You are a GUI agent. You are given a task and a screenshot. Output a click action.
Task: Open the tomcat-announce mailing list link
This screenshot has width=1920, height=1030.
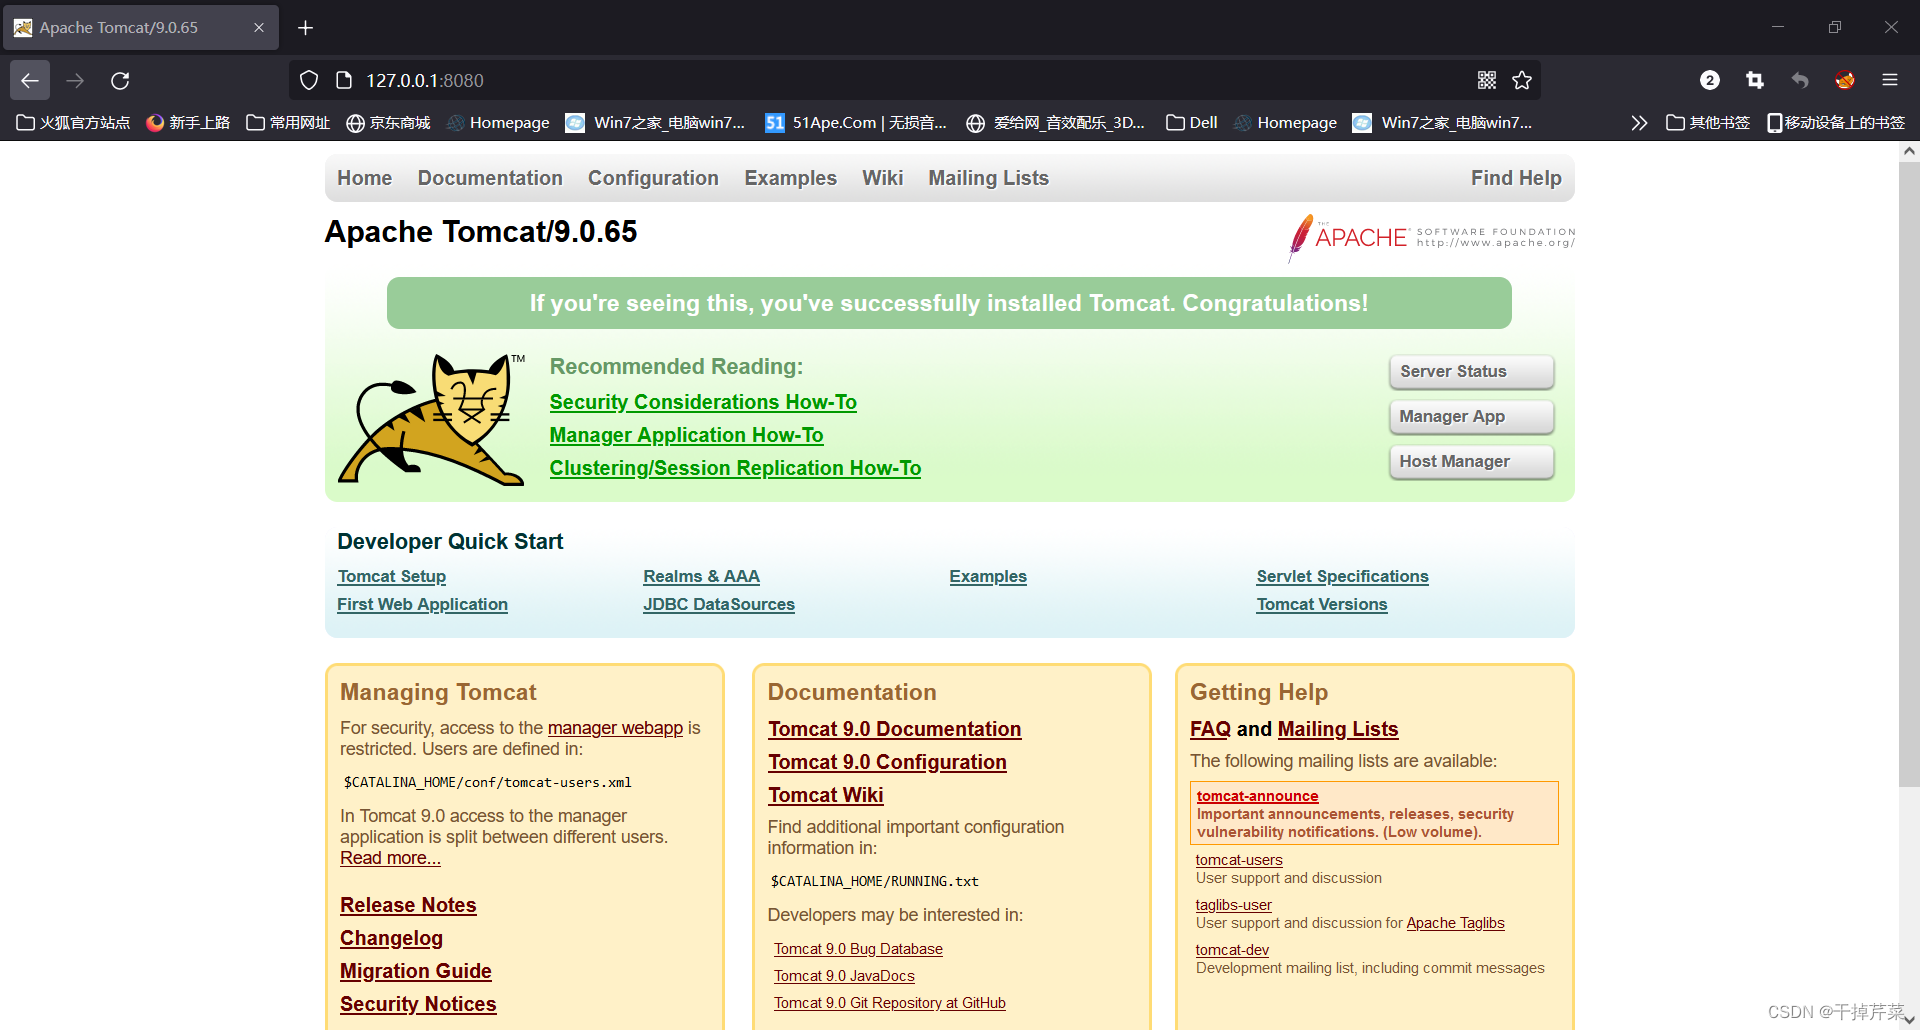[1257, 796]
